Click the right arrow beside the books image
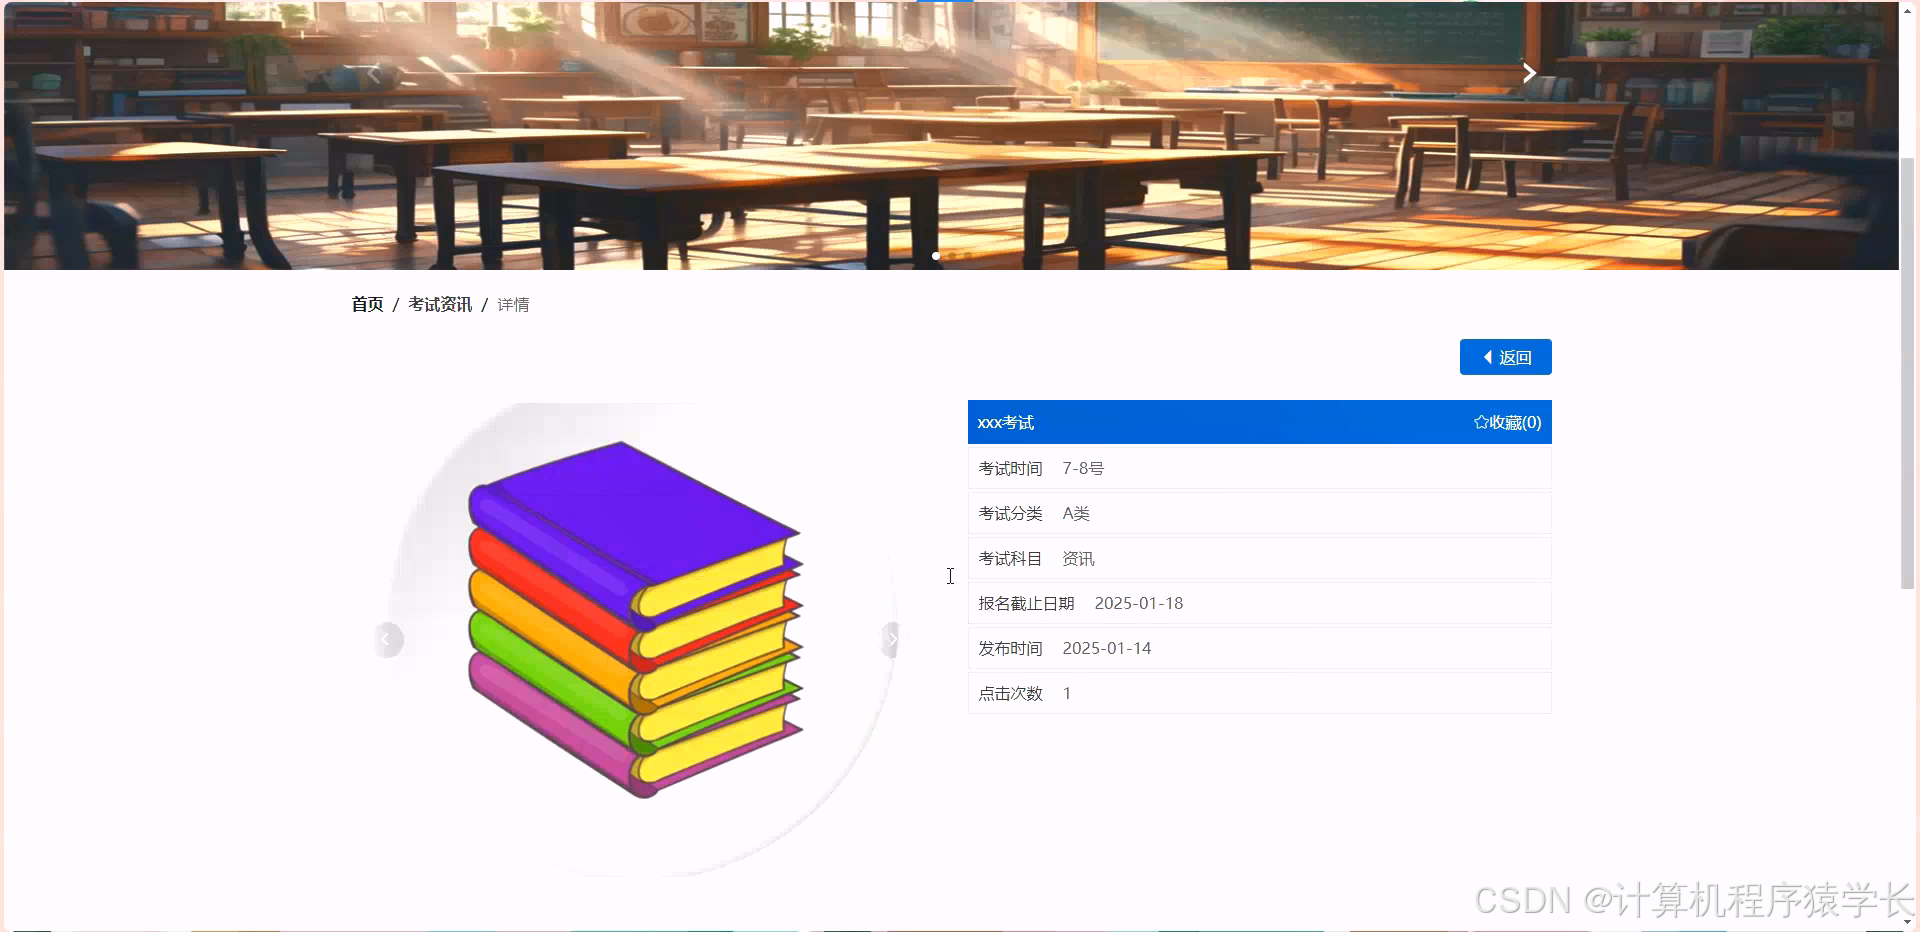The width and height of the screenshot is (1920, 932). (891, 640)
